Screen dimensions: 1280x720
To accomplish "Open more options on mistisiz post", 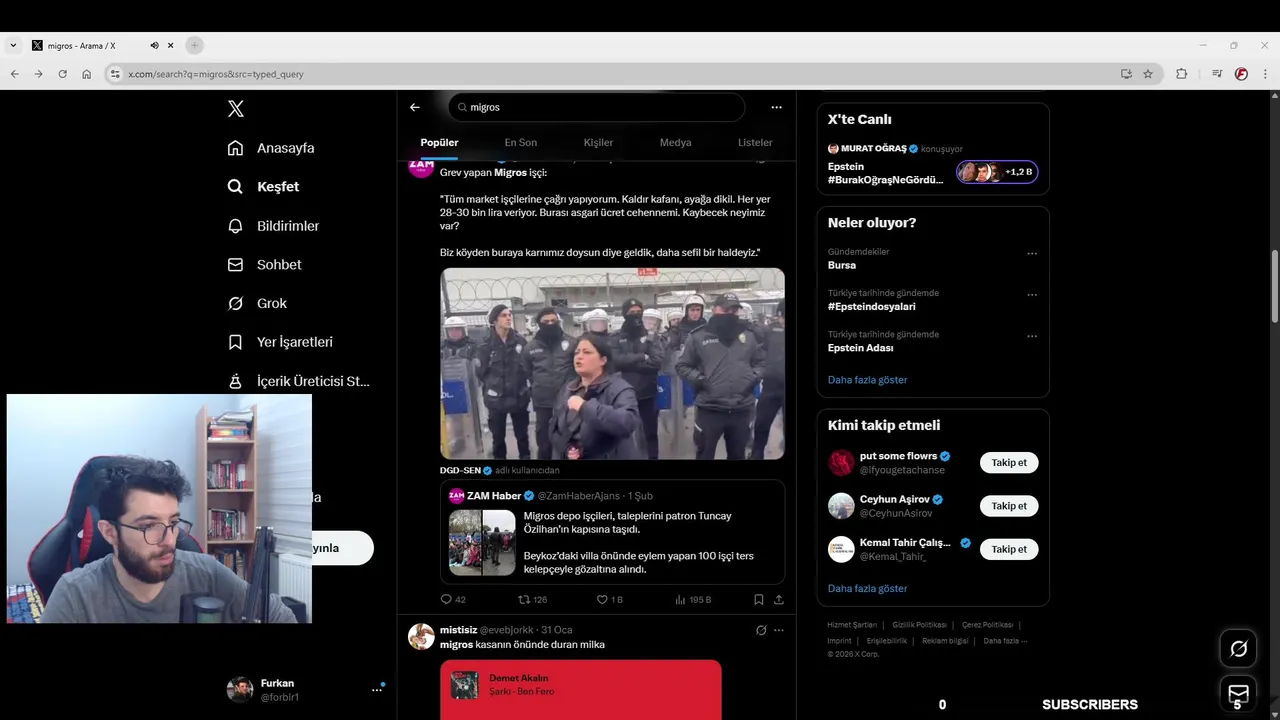I will click(779, 630).
